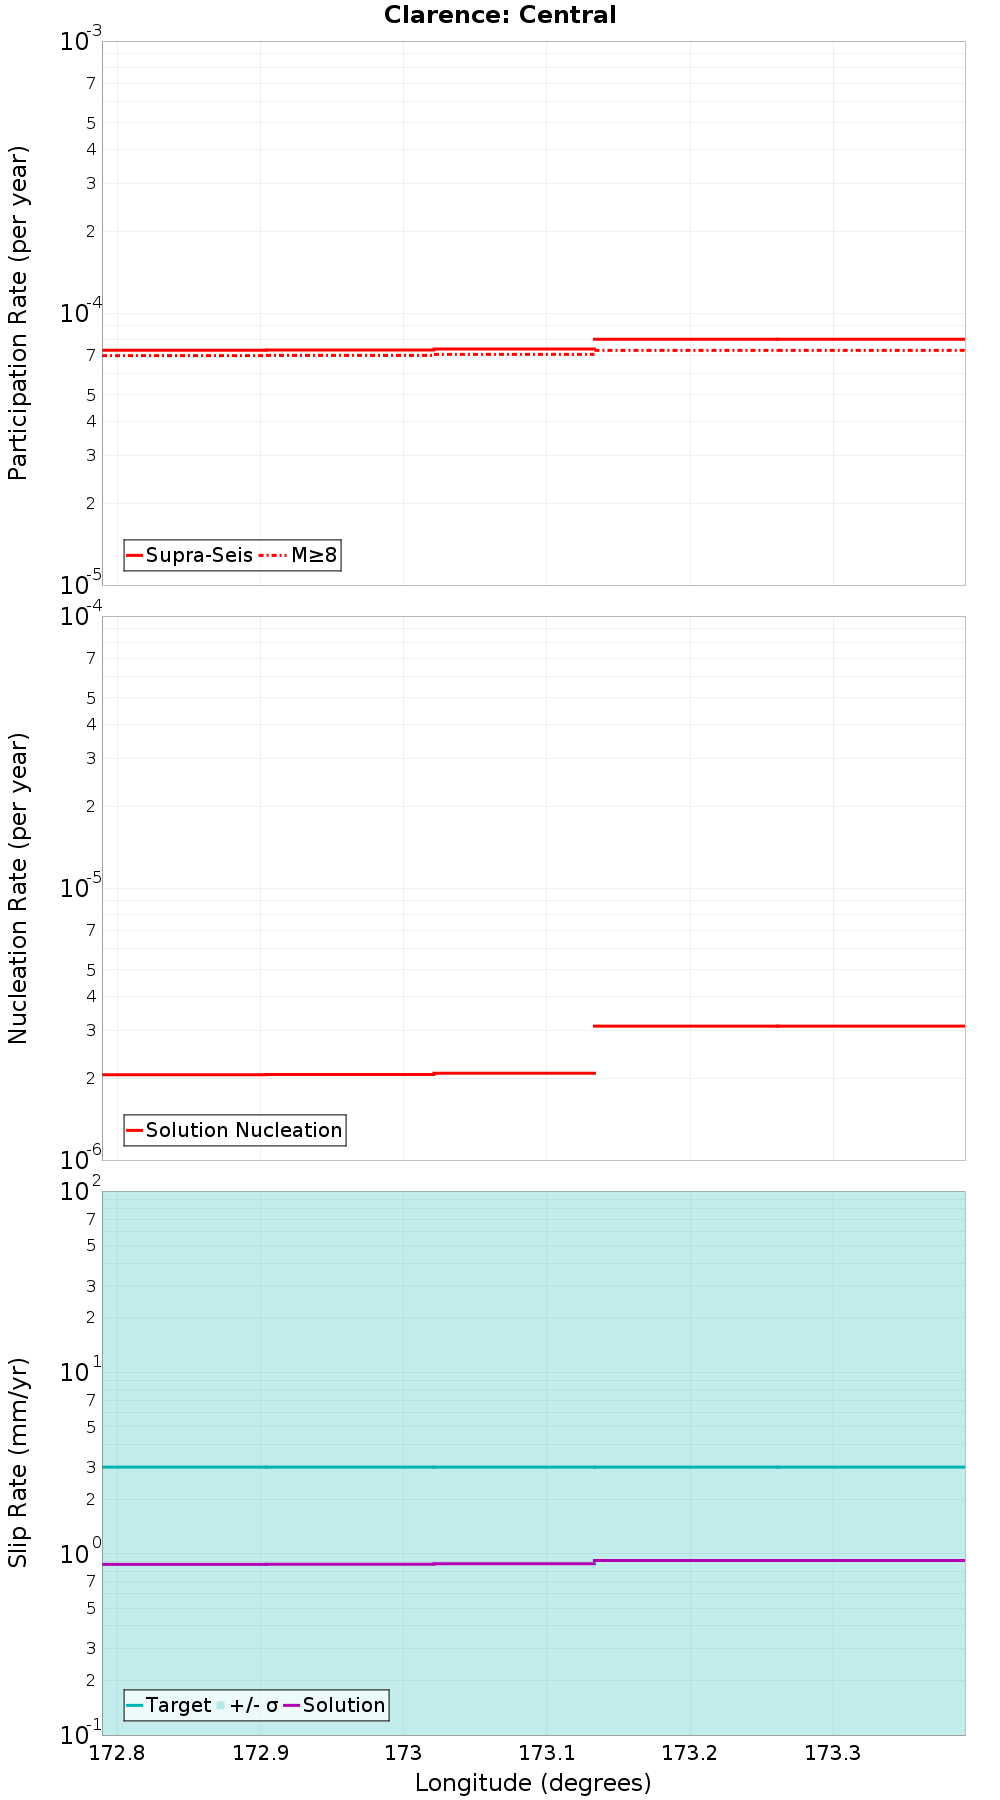Click the Longitude (degrees) axis label
The image size is (1000, 1800).
coord(533,1783)
